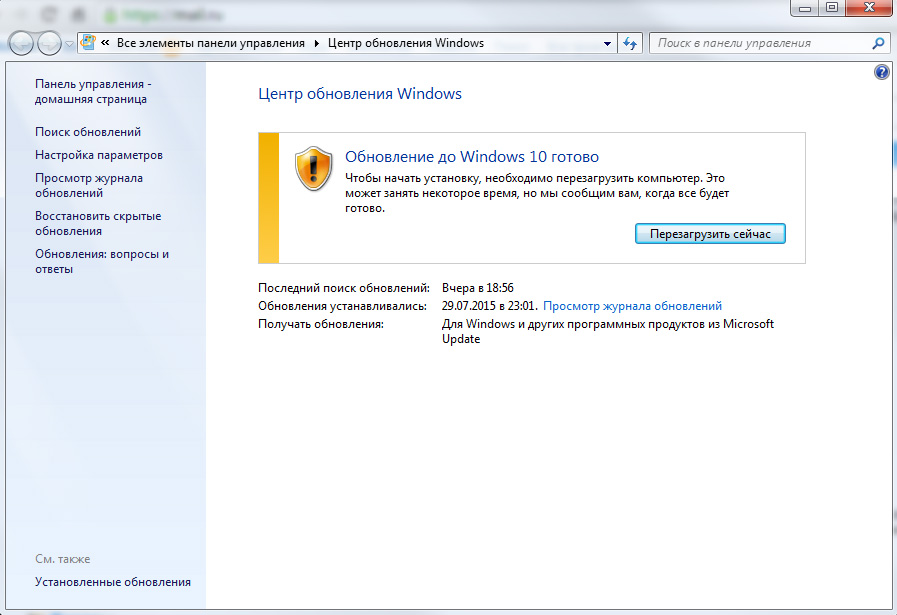
Task: Expand the address bar chevrons «
Action: pos(105,43)
